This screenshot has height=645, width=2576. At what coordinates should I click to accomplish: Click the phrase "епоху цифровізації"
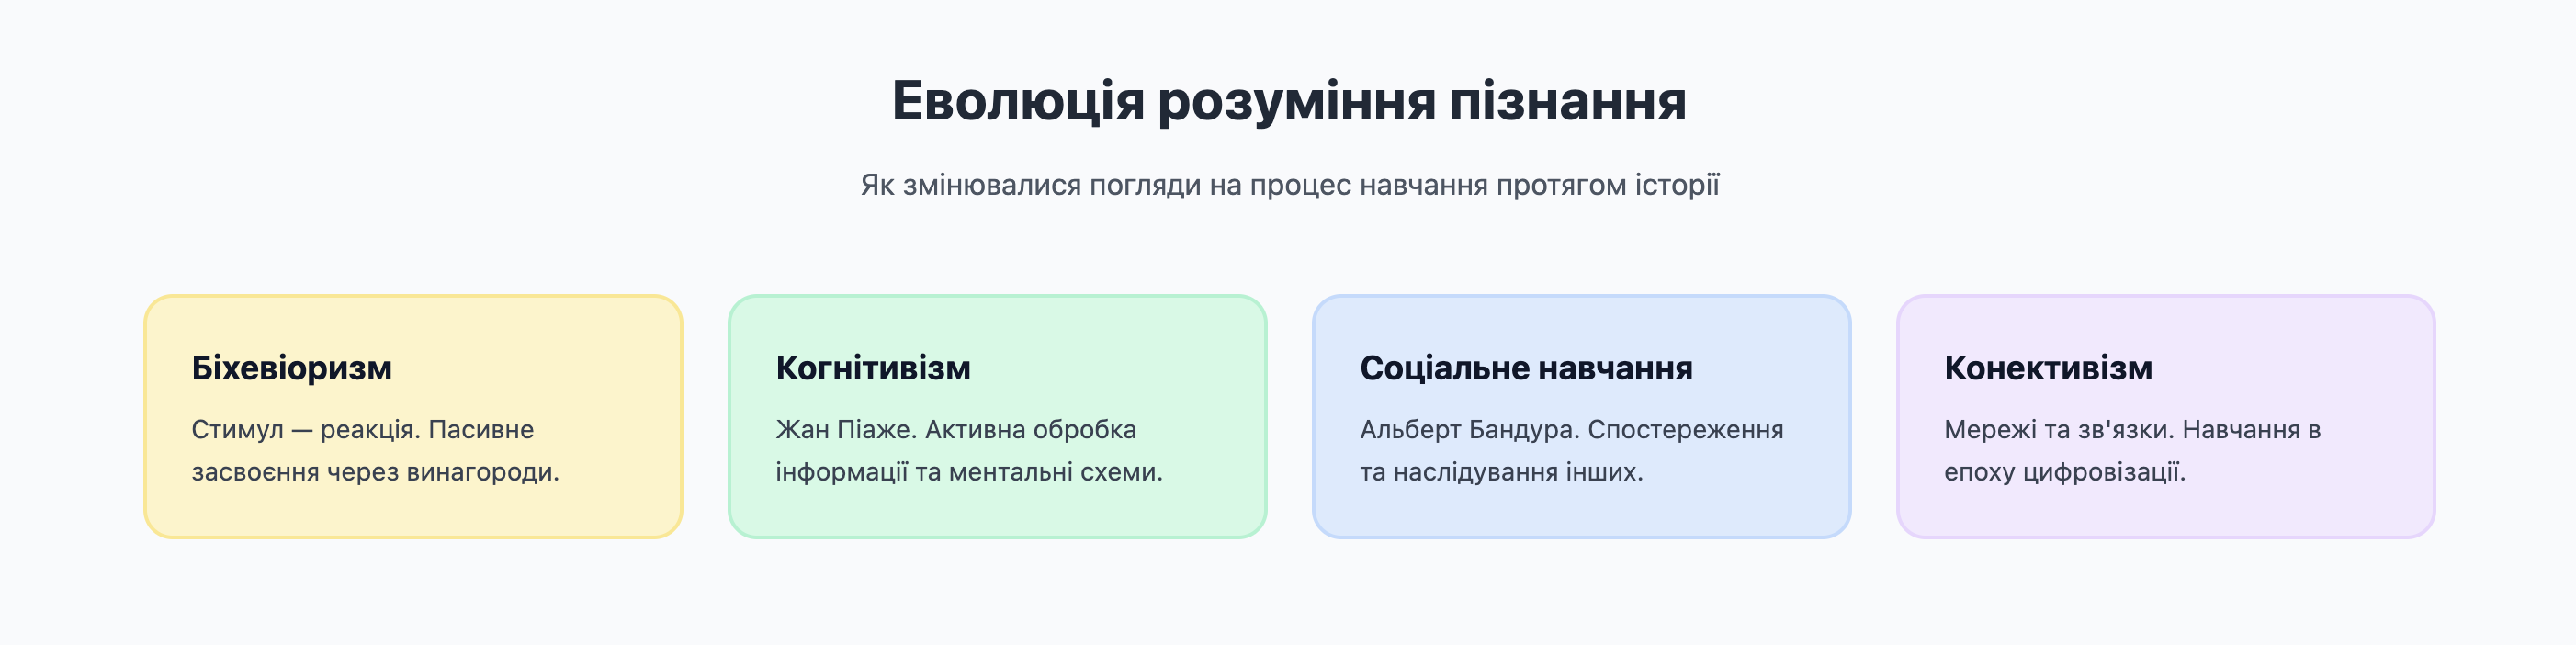[x=2064, y=472]
